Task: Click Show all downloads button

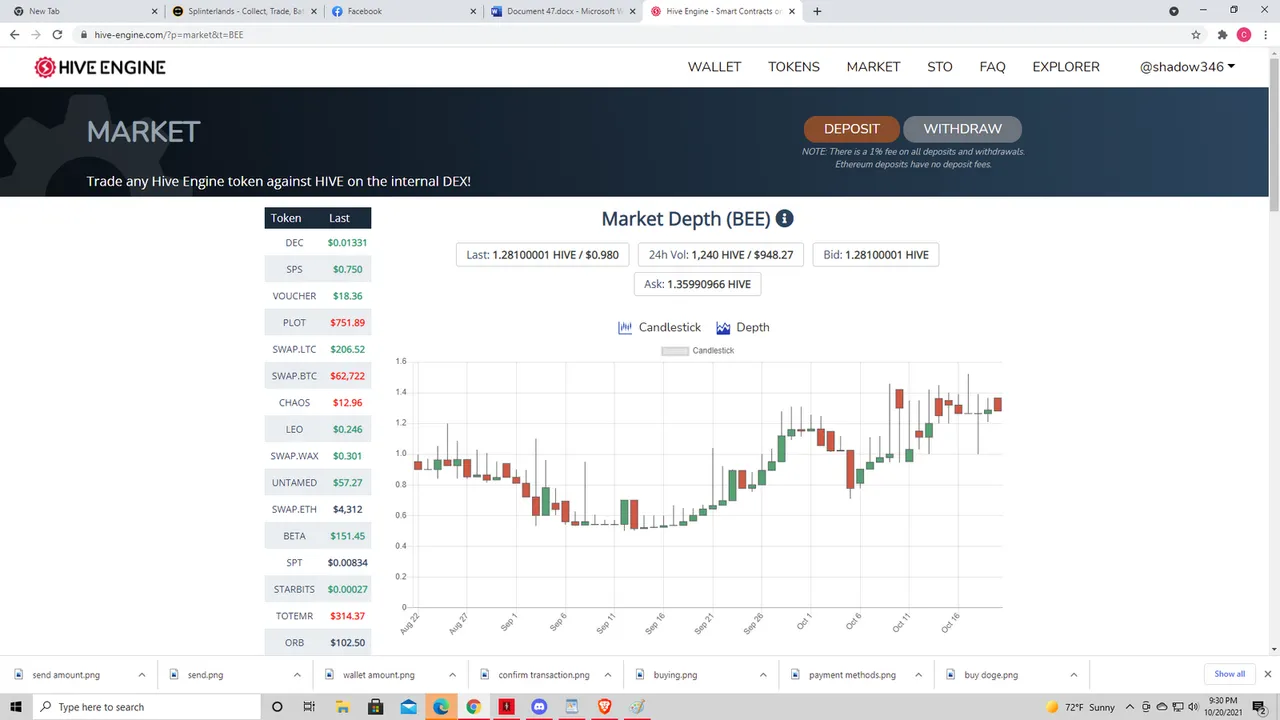Action: click(x=1230, y=674)
